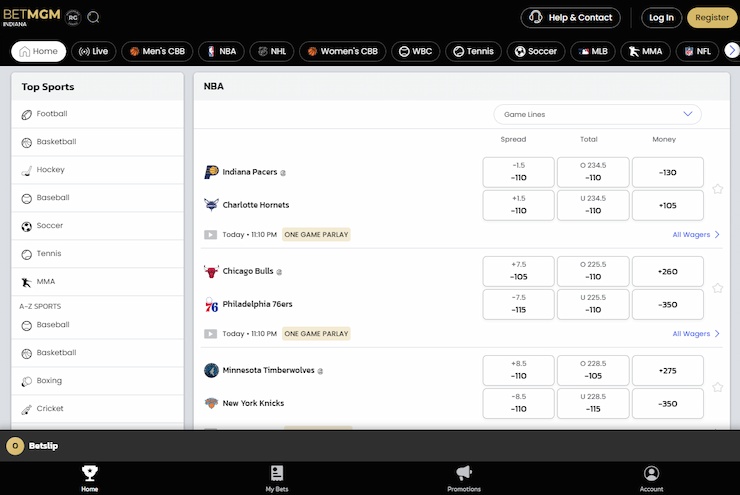This screenshot has height=495, width=740.
Task: Open the Game Lines dropdown
Action: pos(597,114)
